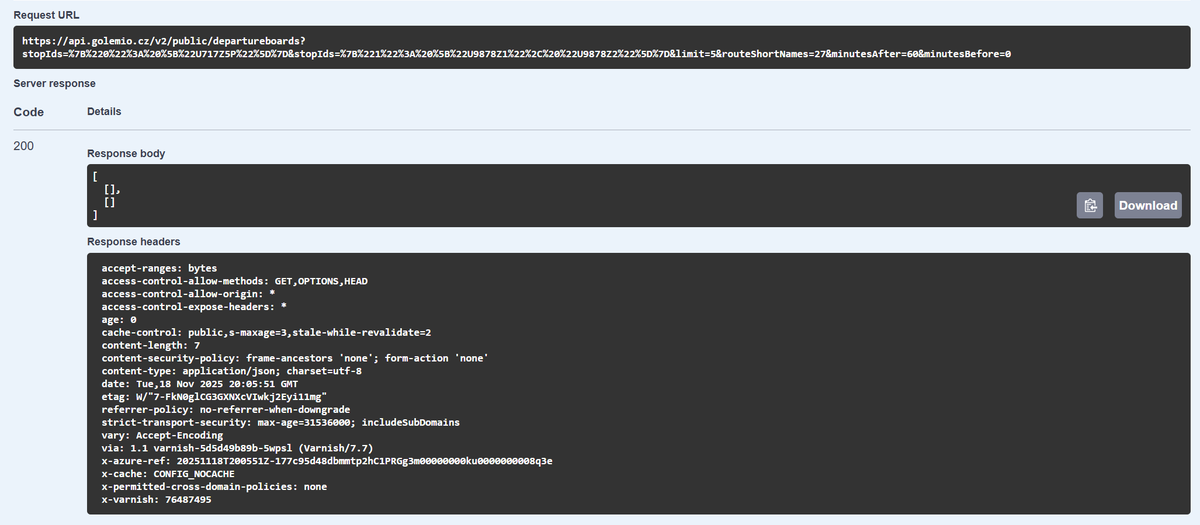The image size is (1200, 525).
Task: Select the Request URL text block
Action: point(601,47)
